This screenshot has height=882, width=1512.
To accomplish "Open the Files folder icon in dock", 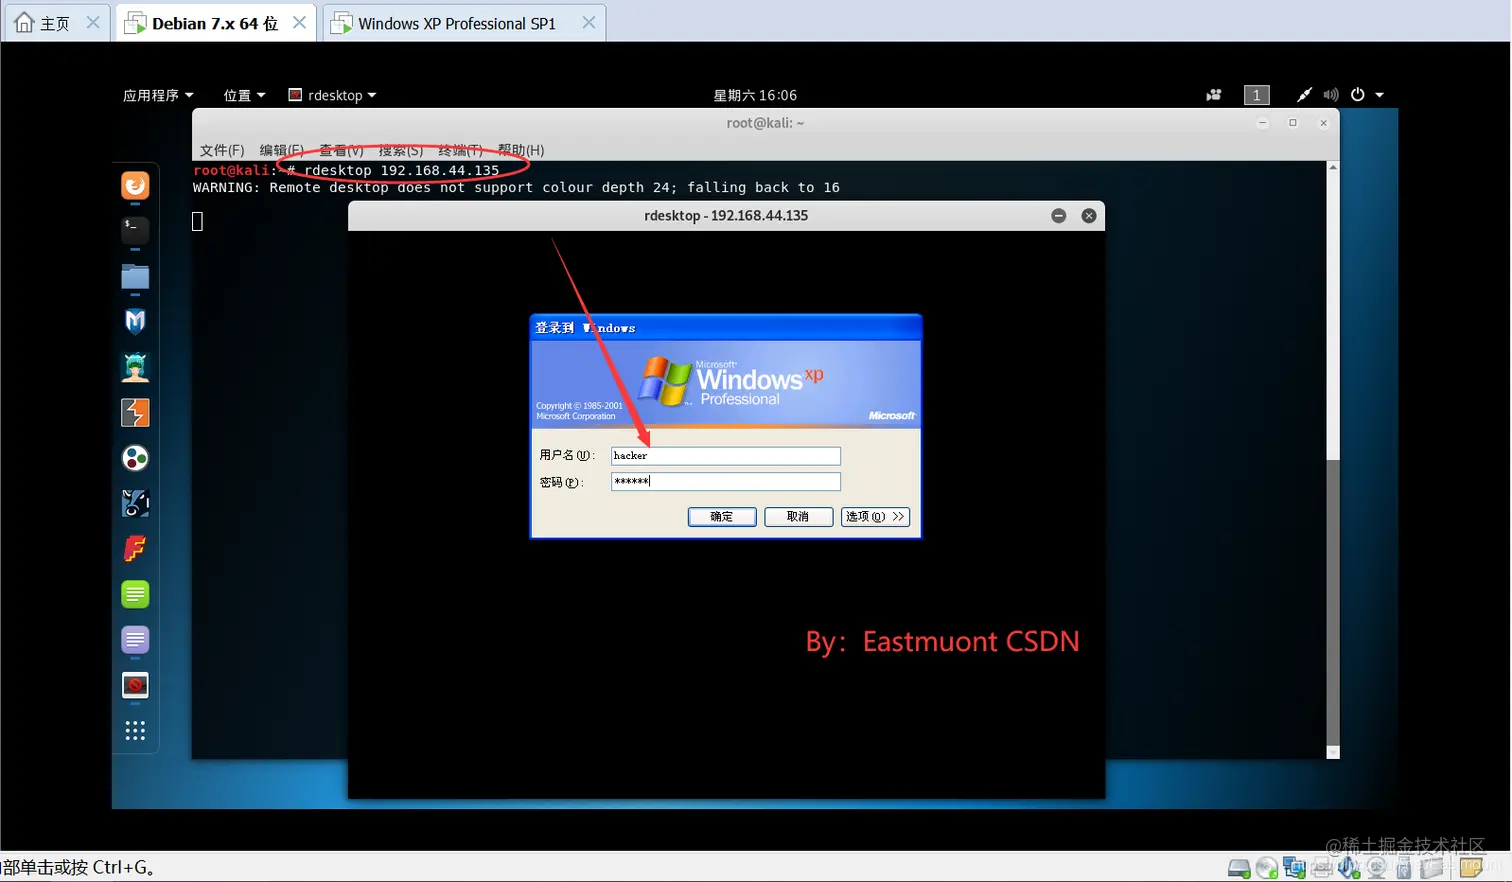I will [135, 276].
